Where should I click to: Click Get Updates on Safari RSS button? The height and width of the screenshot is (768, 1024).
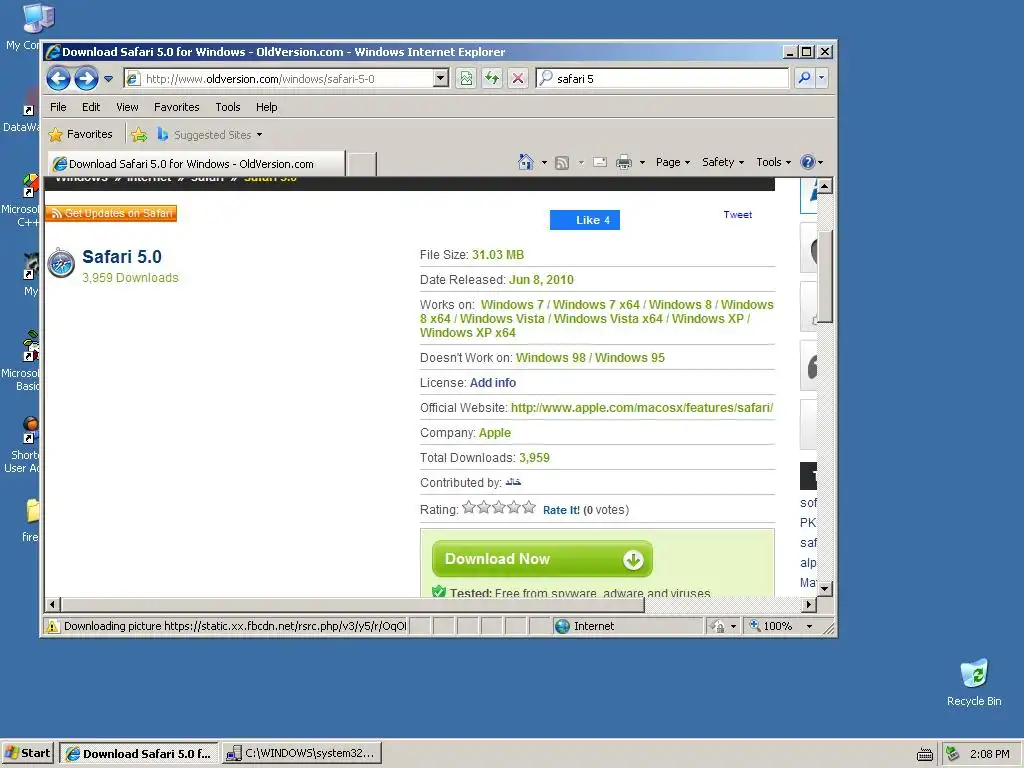point(111,214)
